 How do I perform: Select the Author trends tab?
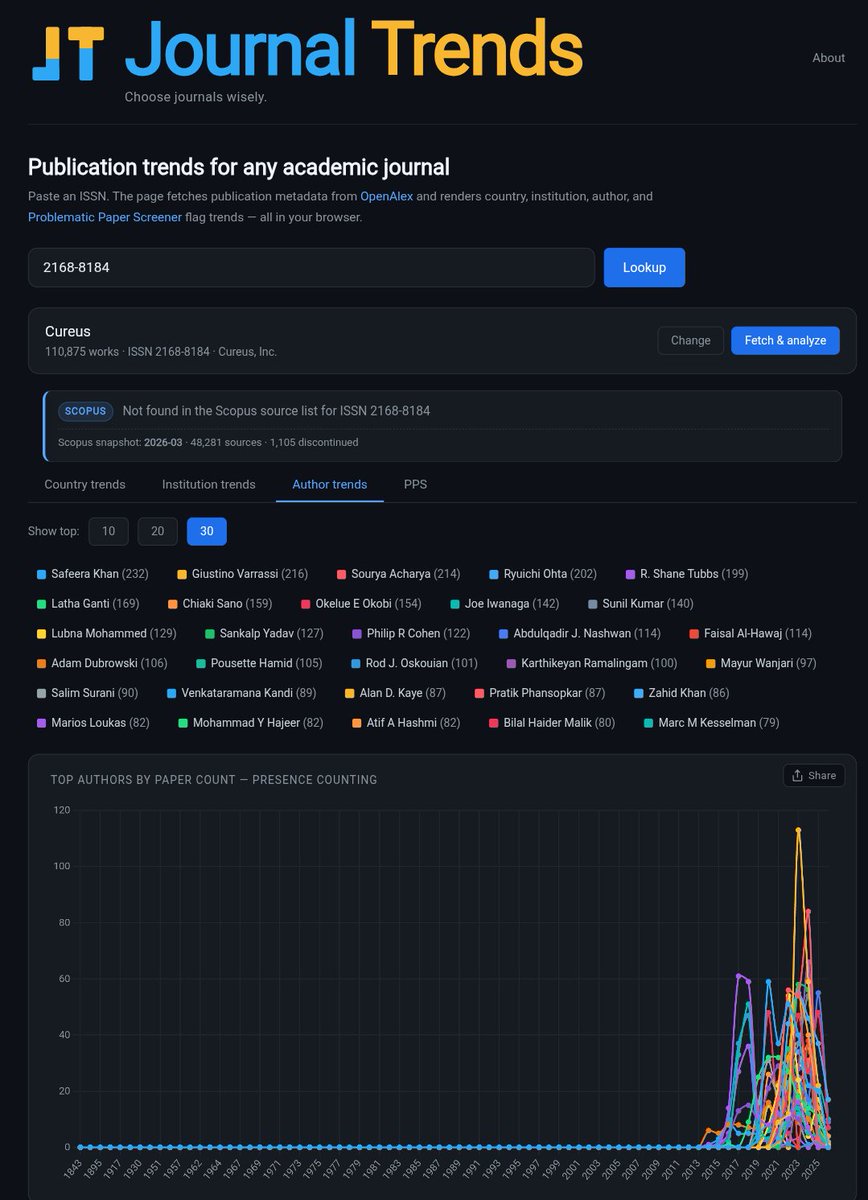click(x=330, y=484)
